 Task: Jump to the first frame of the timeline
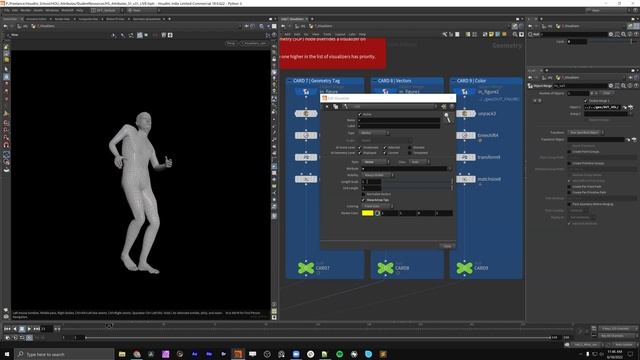(7, 329)
